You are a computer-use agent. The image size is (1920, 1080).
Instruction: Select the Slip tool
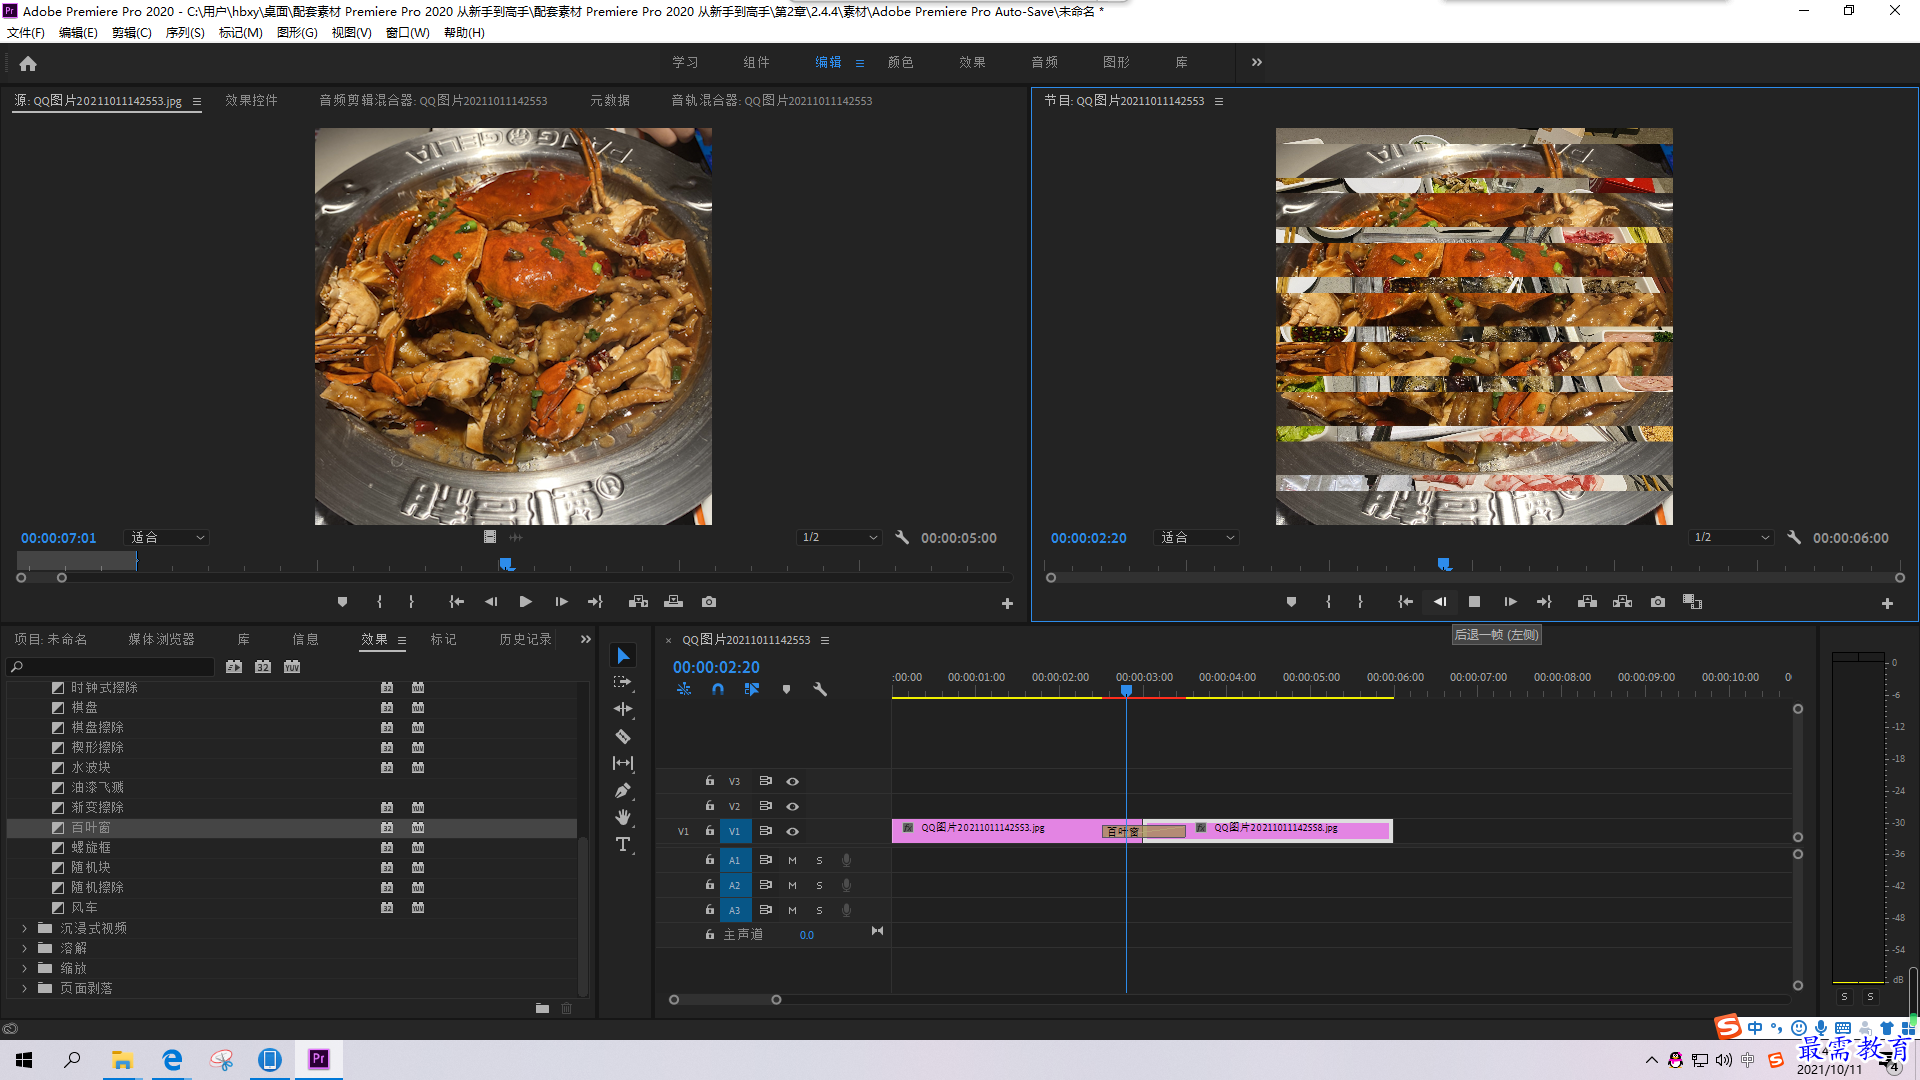tap(623, 763)
